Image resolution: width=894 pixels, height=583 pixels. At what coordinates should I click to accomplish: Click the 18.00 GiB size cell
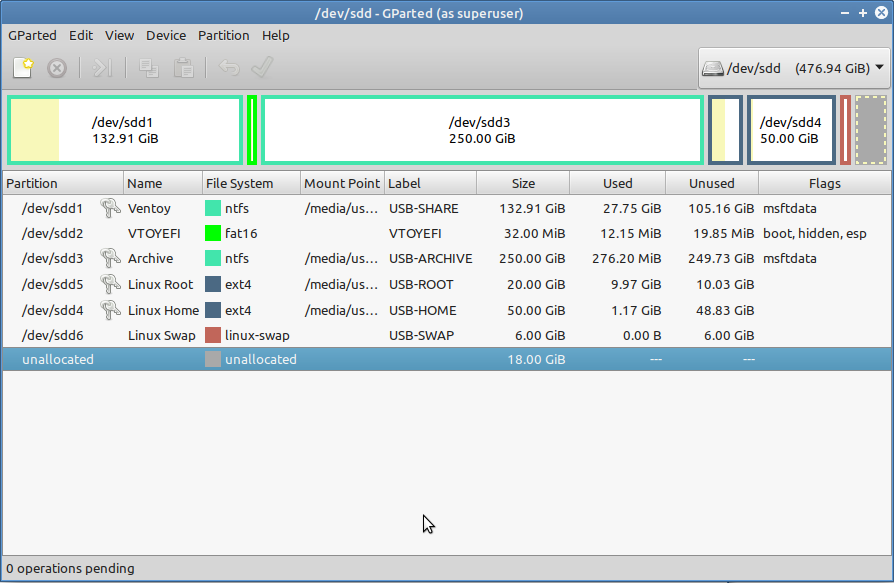537,359
